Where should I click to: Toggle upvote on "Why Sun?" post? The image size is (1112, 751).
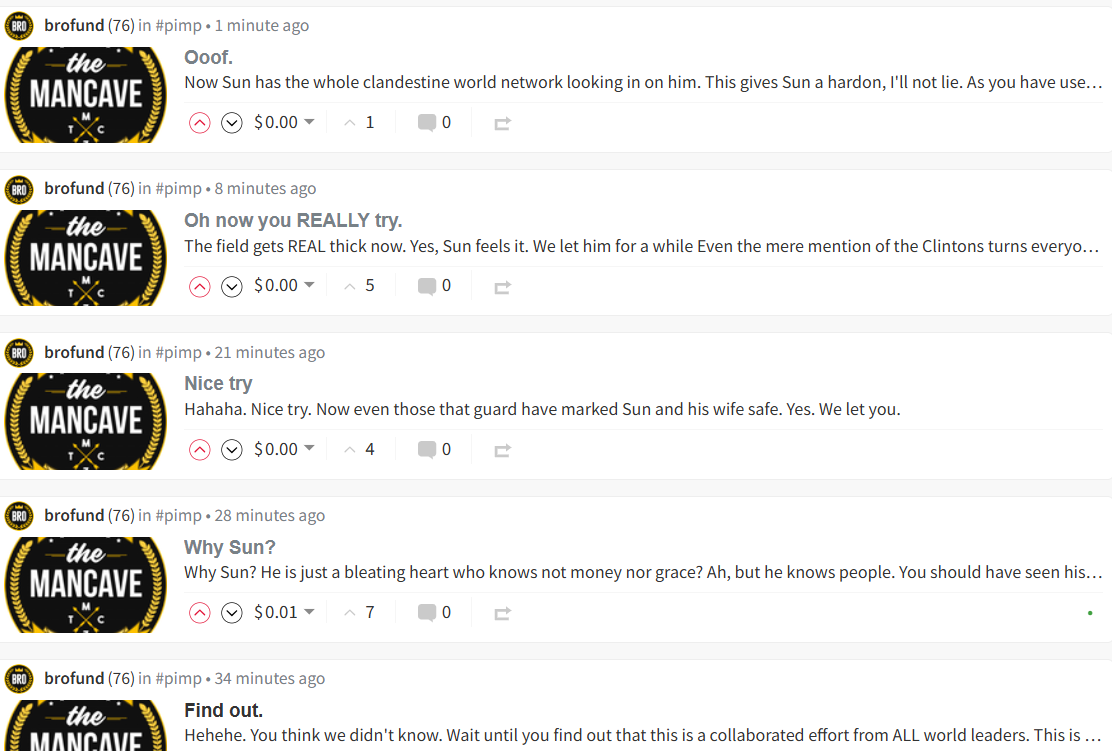coord(200,613)
